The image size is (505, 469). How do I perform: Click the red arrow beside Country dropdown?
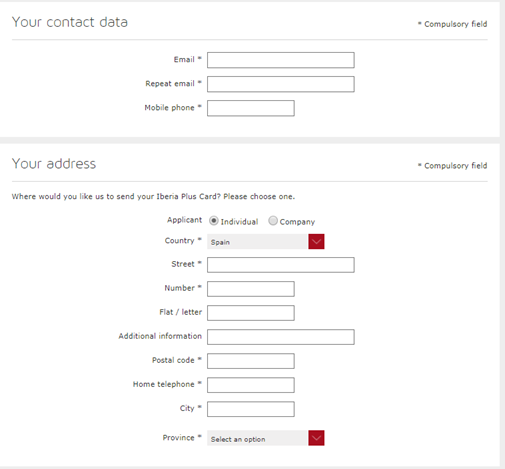316,242
